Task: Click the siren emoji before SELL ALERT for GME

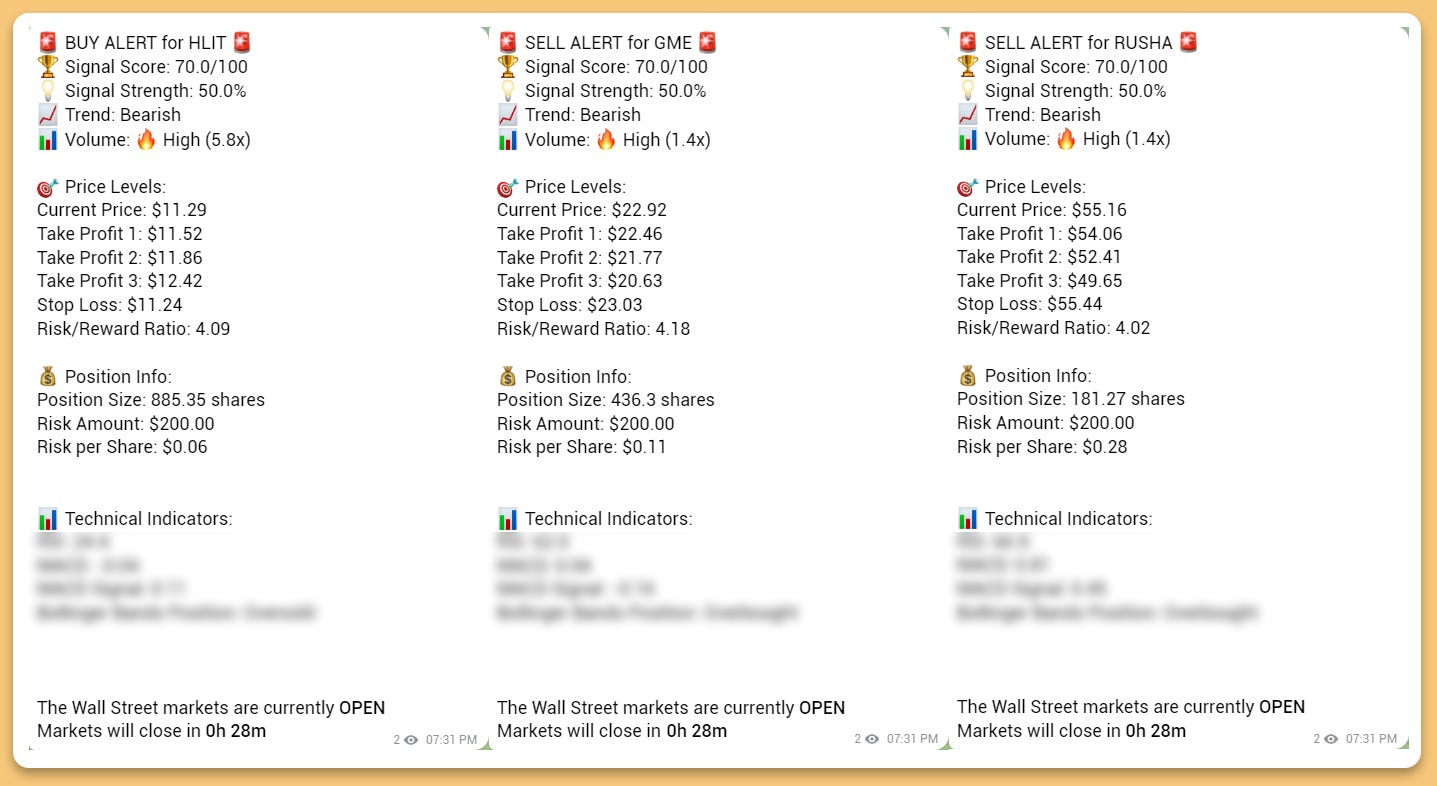Action: coord(508,42)
